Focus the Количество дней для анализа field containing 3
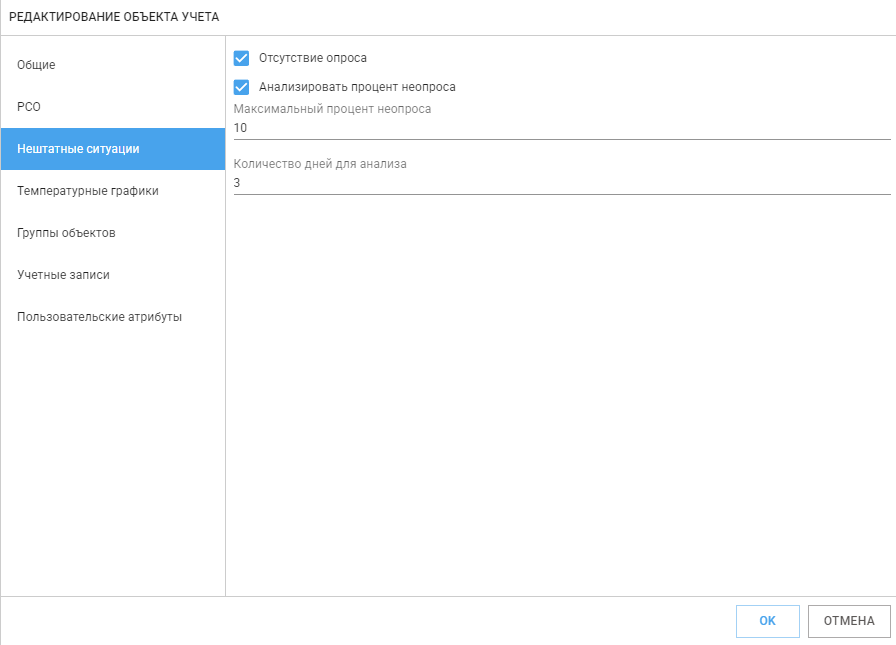The image size is (896, 645). click(x=562, y=183)
